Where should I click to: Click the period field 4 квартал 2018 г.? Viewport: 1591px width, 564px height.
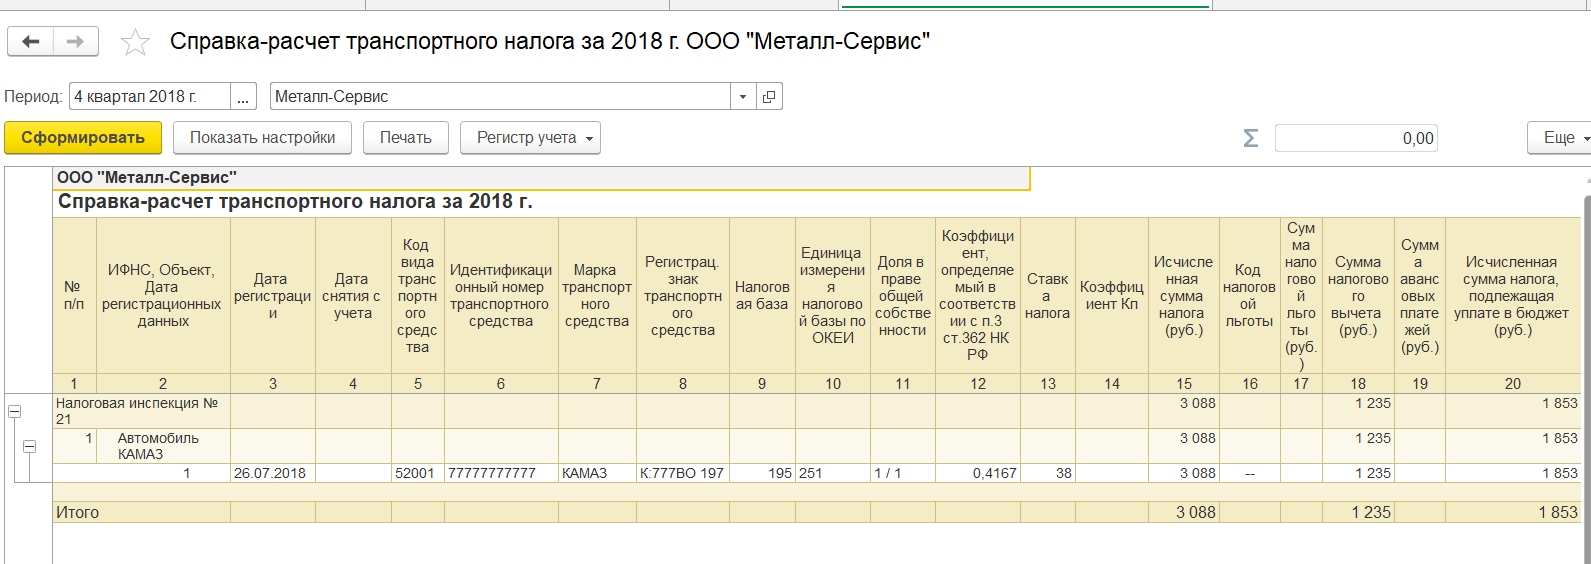tap(150, 97)
